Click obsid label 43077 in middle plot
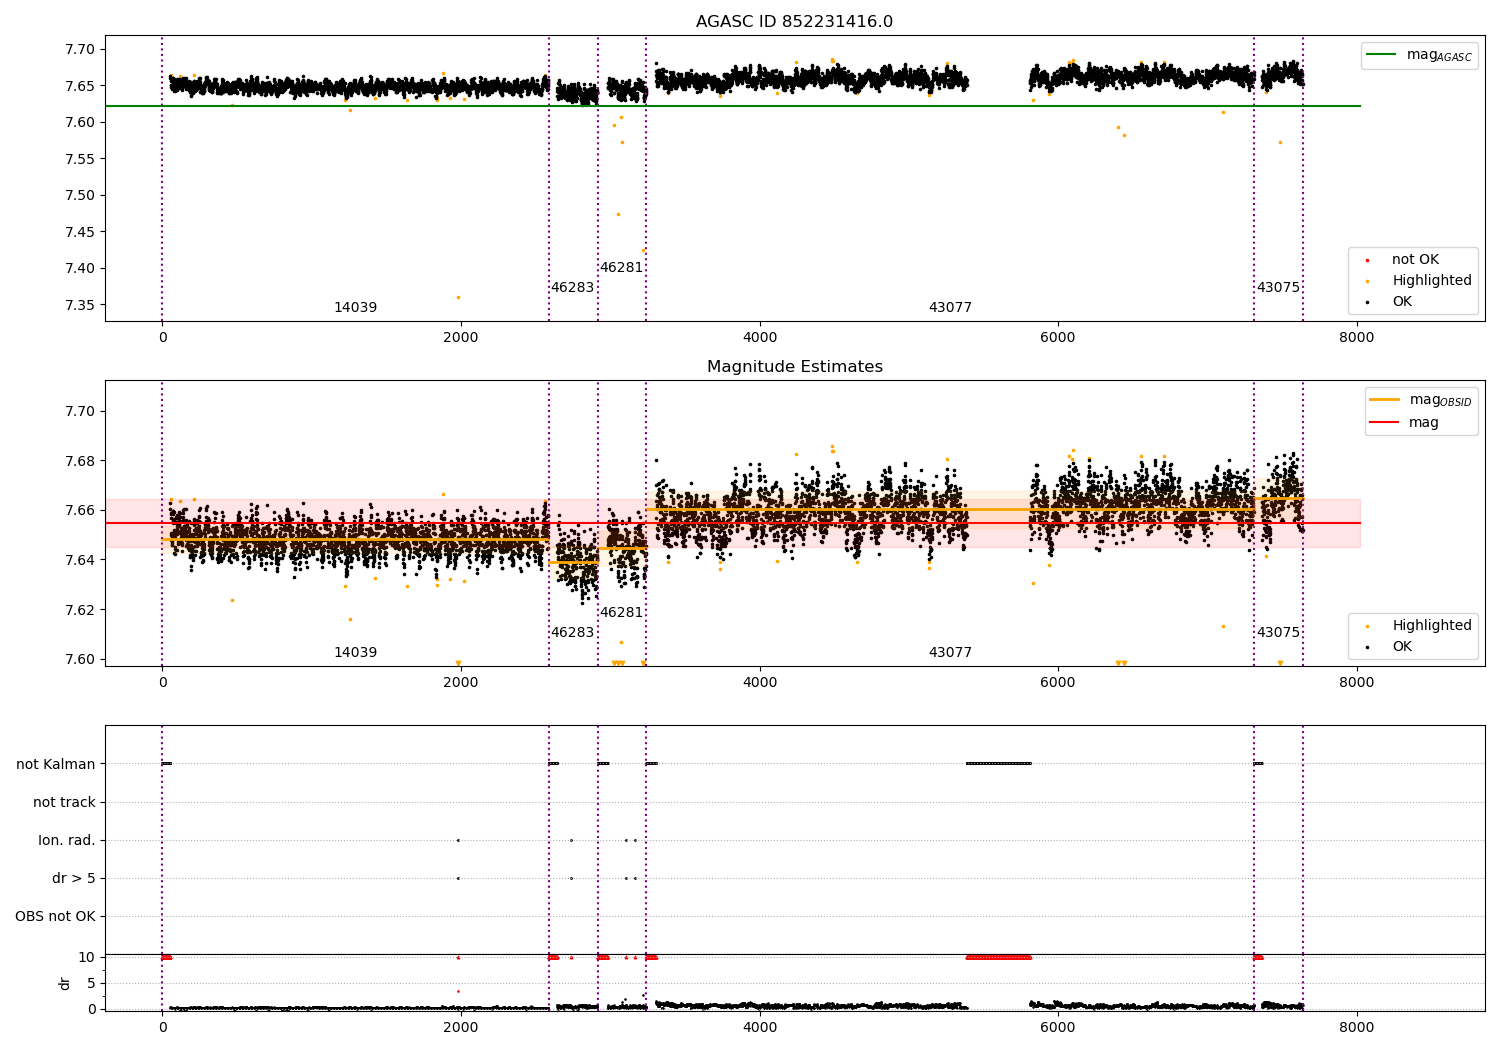 pyautogui.click(x=950, y=653)
